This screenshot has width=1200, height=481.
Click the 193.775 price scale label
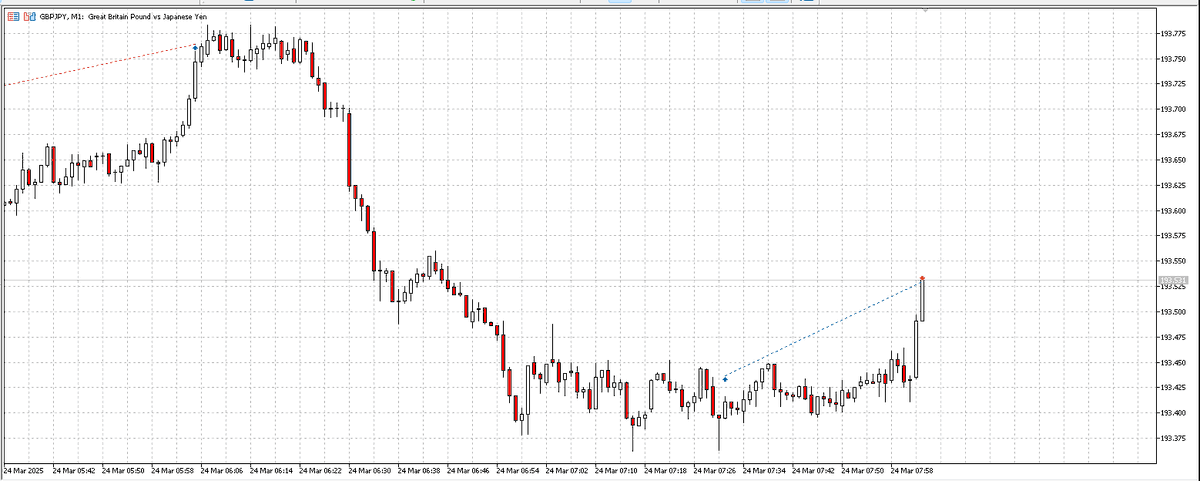(1172, 34)
